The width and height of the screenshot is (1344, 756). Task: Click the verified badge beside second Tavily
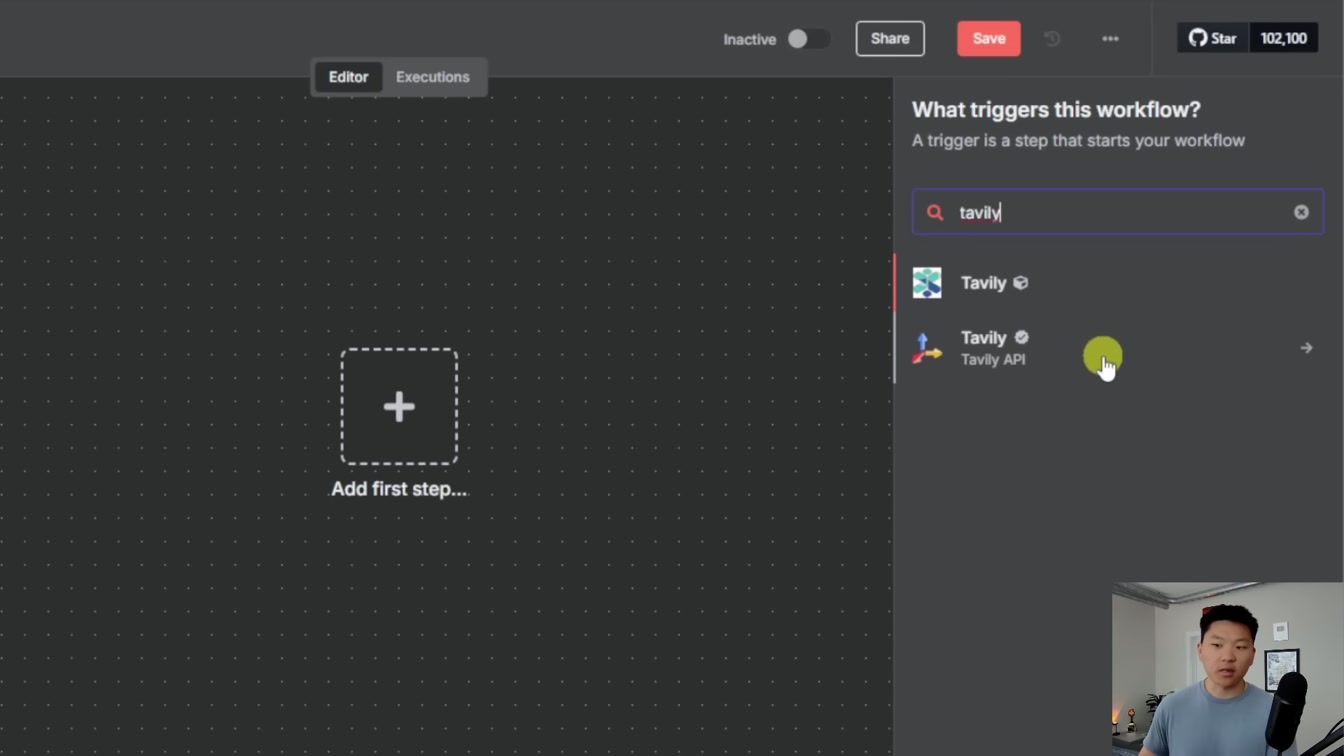coord(1021,338)
